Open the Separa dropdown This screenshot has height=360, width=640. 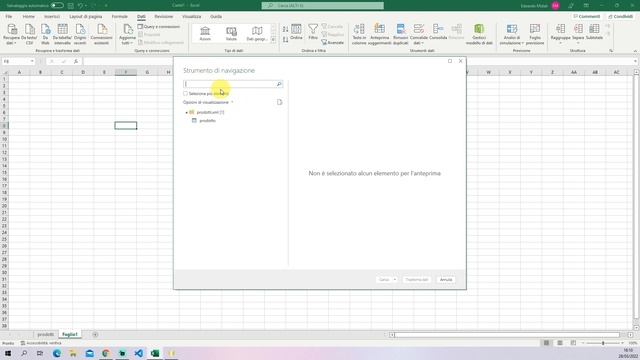(578, 34)
